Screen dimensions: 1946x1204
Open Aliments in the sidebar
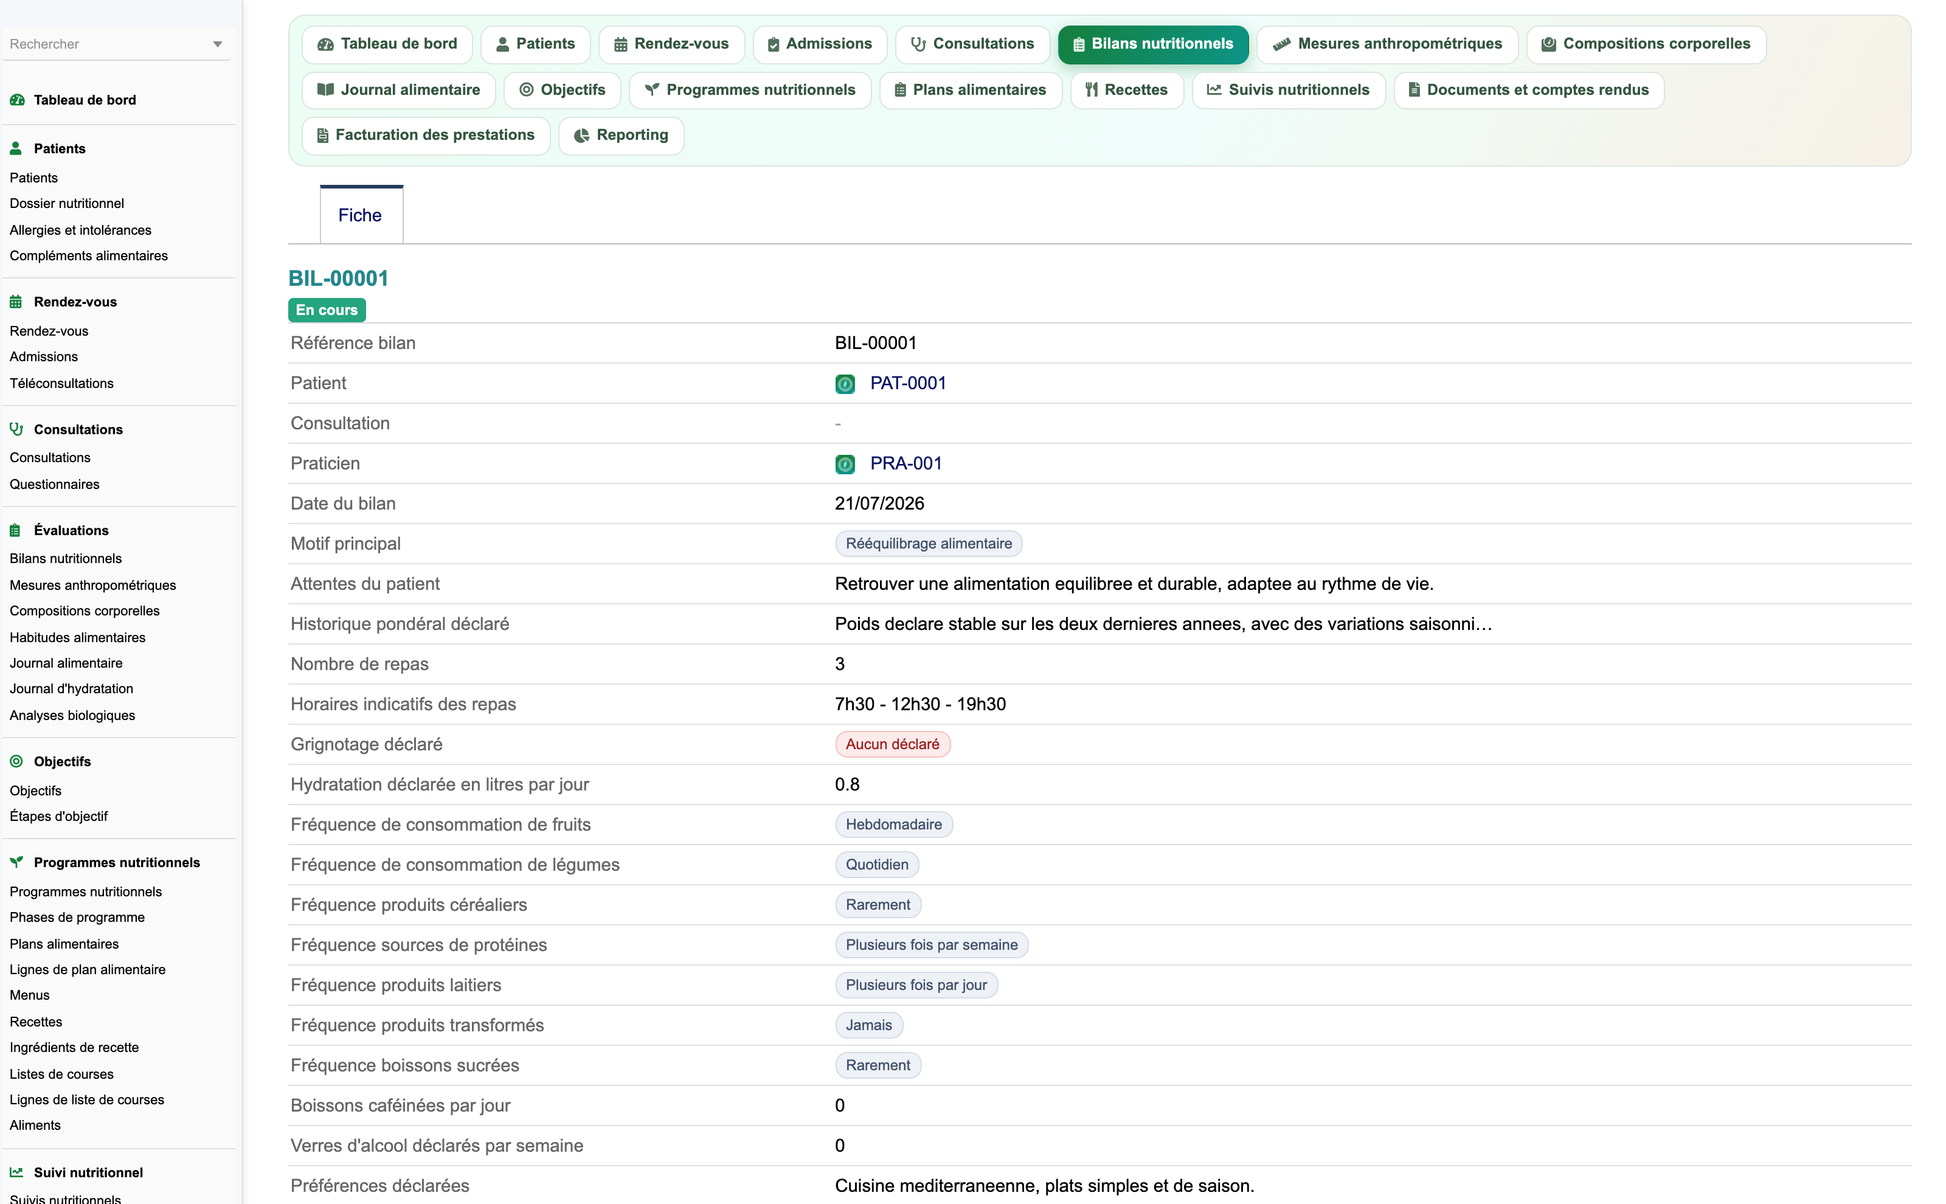[x=36, y=1125]
